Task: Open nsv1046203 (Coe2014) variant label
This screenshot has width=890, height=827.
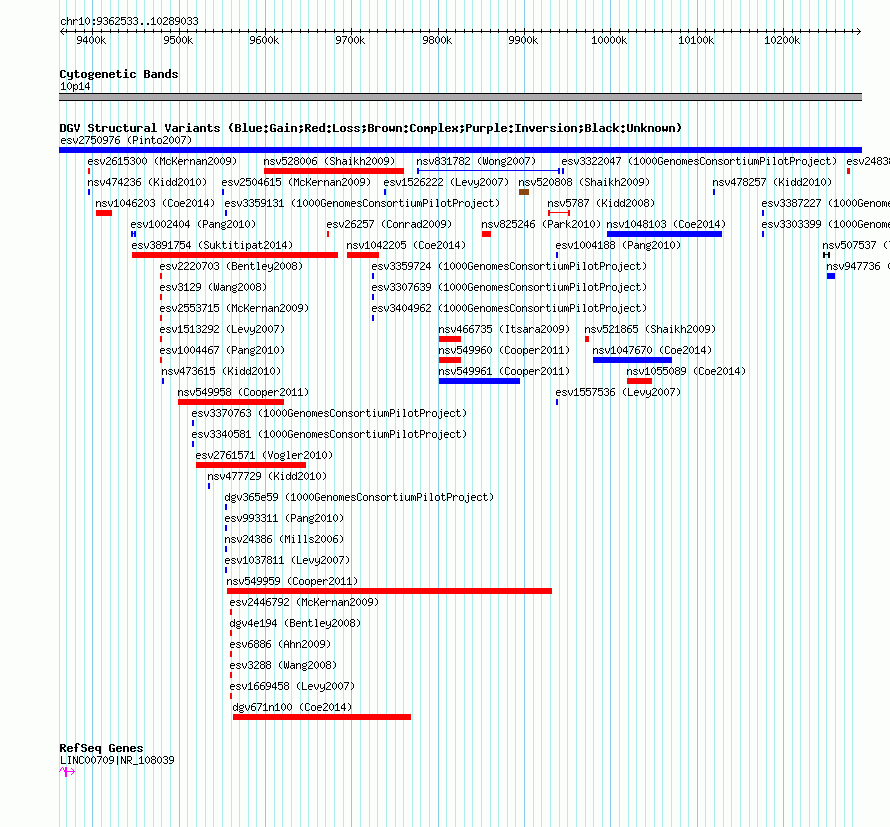Action: click(155, 203)
